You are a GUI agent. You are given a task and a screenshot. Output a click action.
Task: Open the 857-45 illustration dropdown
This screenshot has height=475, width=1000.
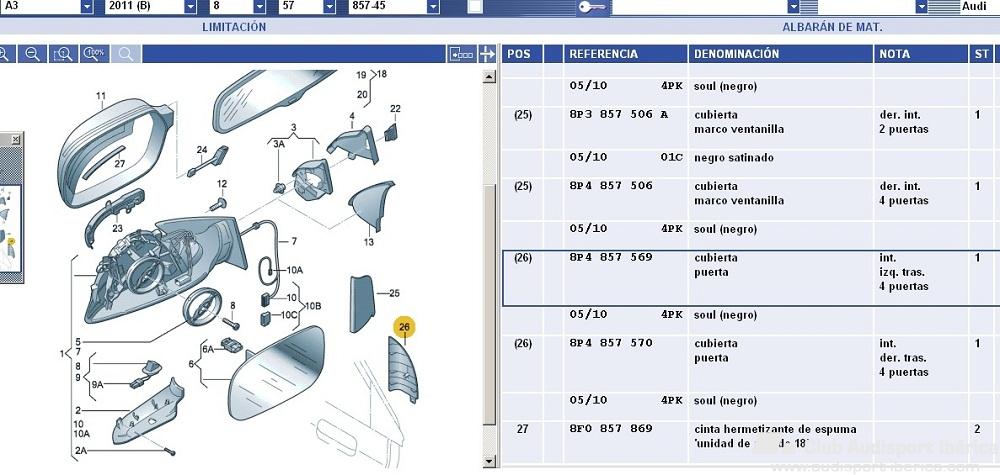pyautogui.click(x=433, y=7)
